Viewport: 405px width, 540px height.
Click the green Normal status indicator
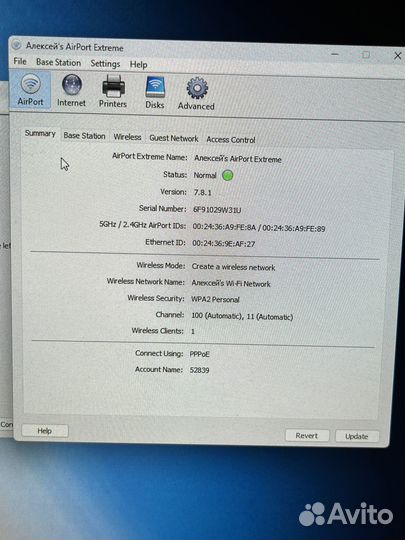227,176
